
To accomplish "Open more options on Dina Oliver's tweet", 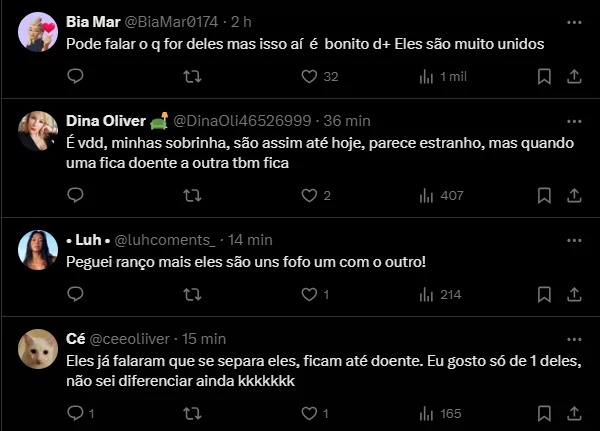I will tap(574, 121).
